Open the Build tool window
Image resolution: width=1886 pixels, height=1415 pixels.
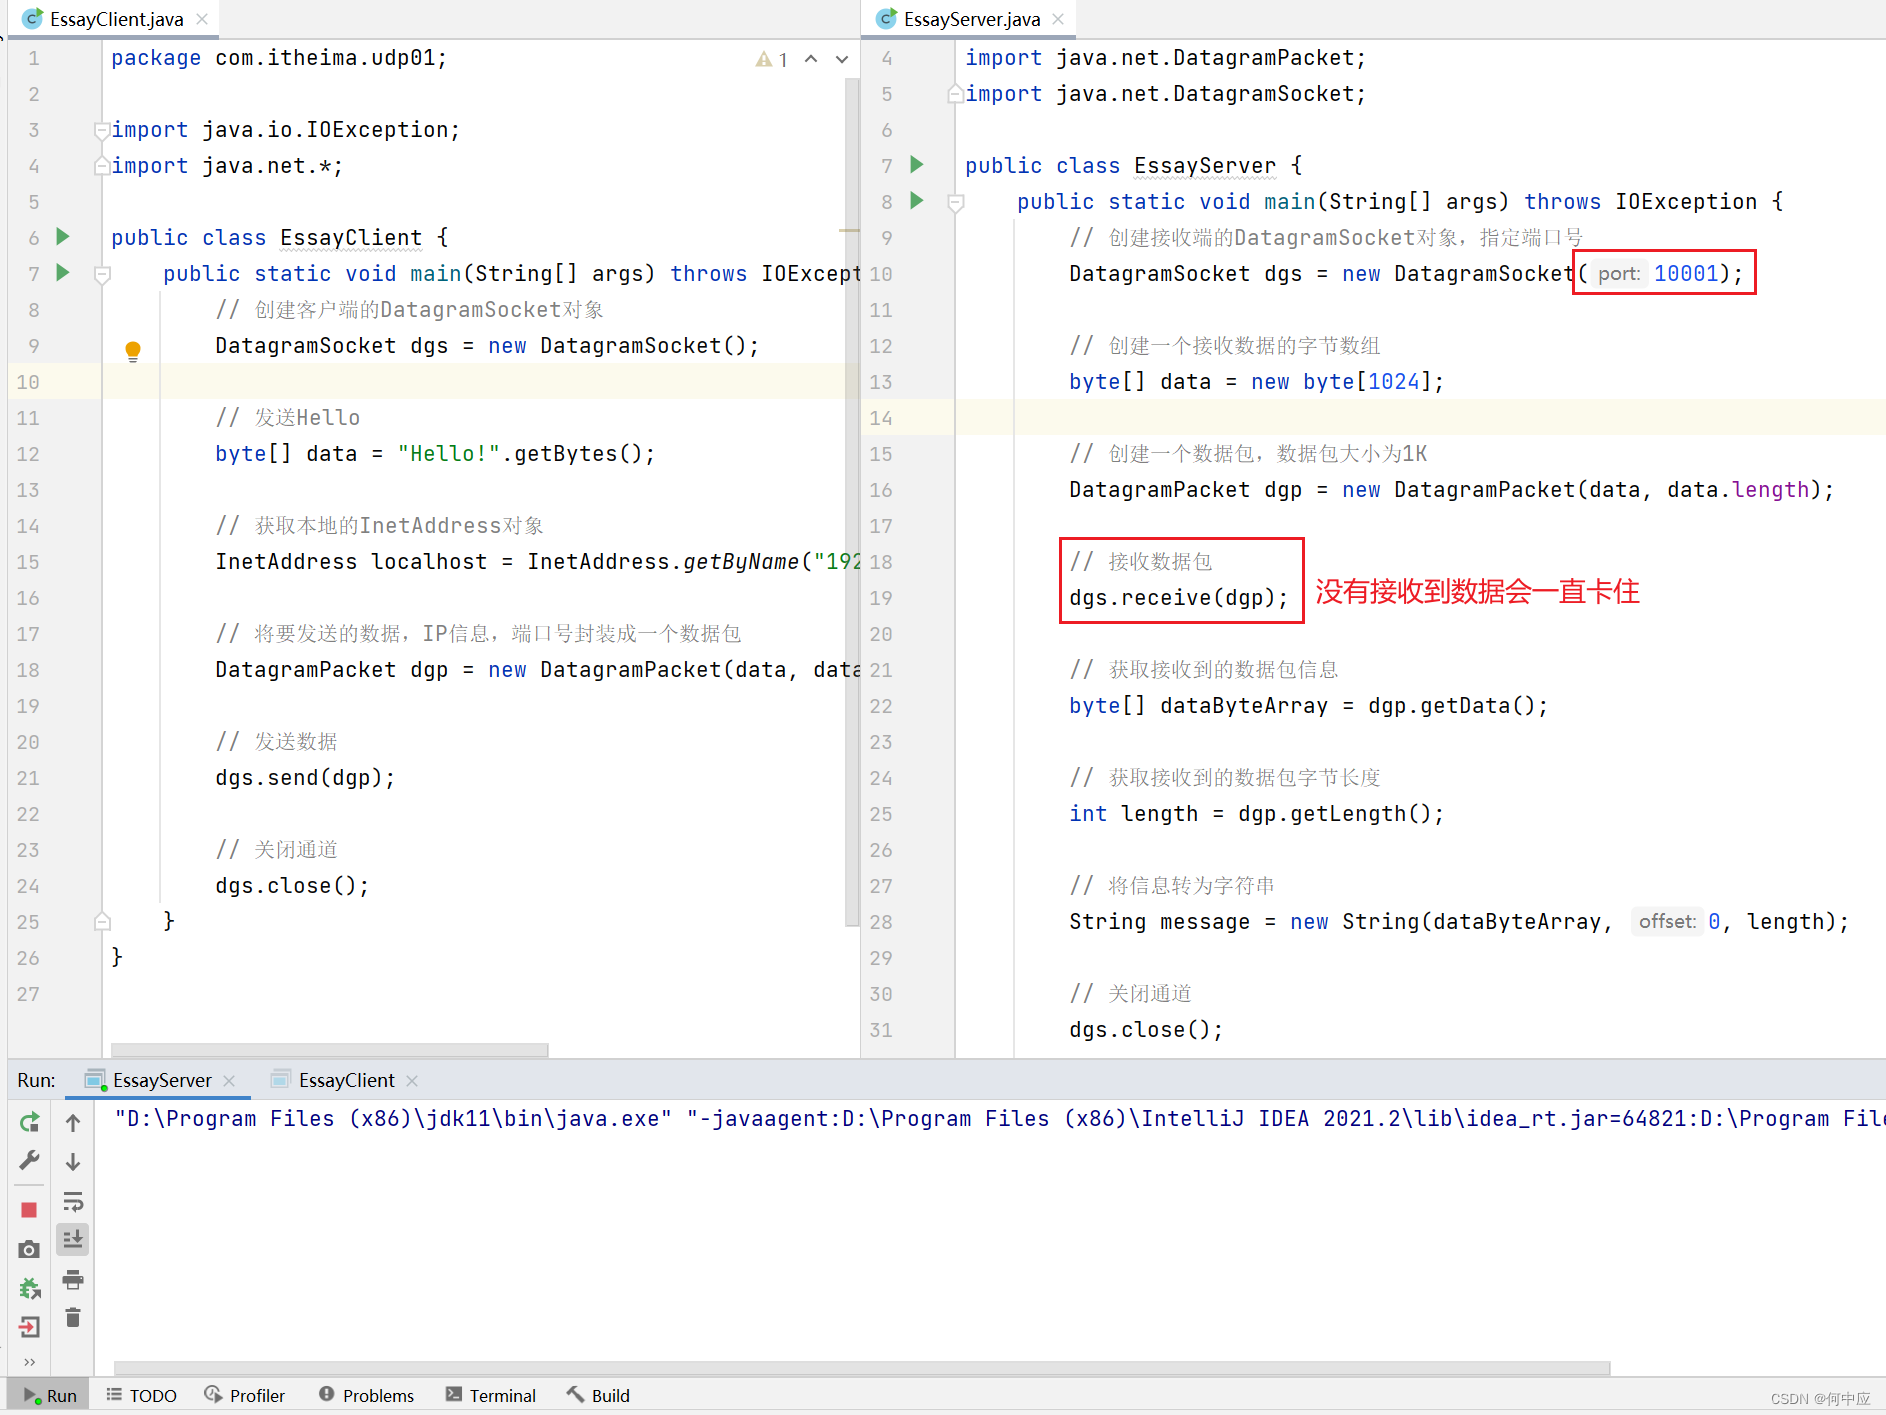[598, 1396]
